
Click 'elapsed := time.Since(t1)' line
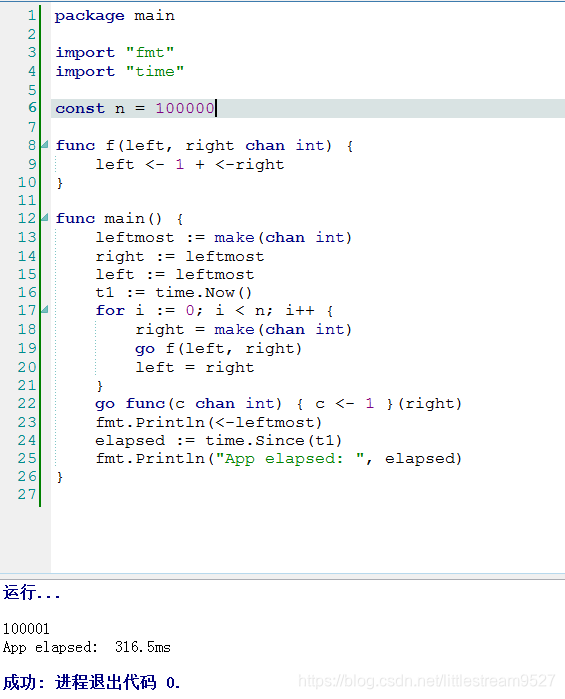pyautogui.click(x=219, y=441)
